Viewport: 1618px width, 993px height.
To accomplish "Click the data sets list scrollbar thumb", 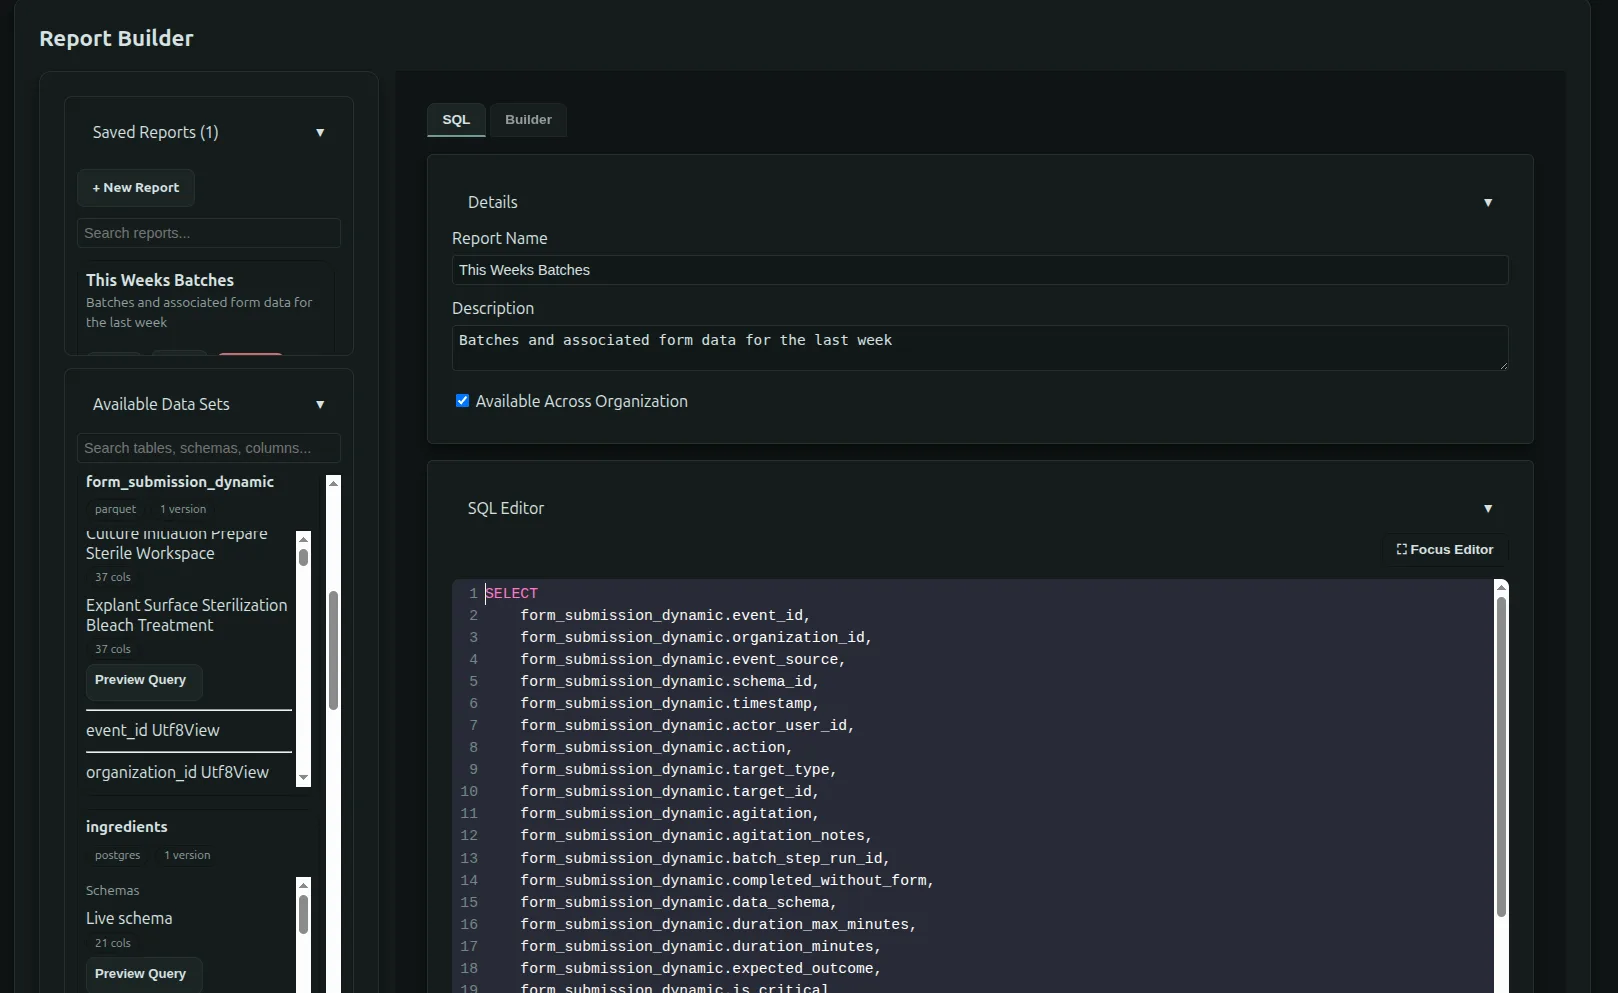I will (334, 650).
